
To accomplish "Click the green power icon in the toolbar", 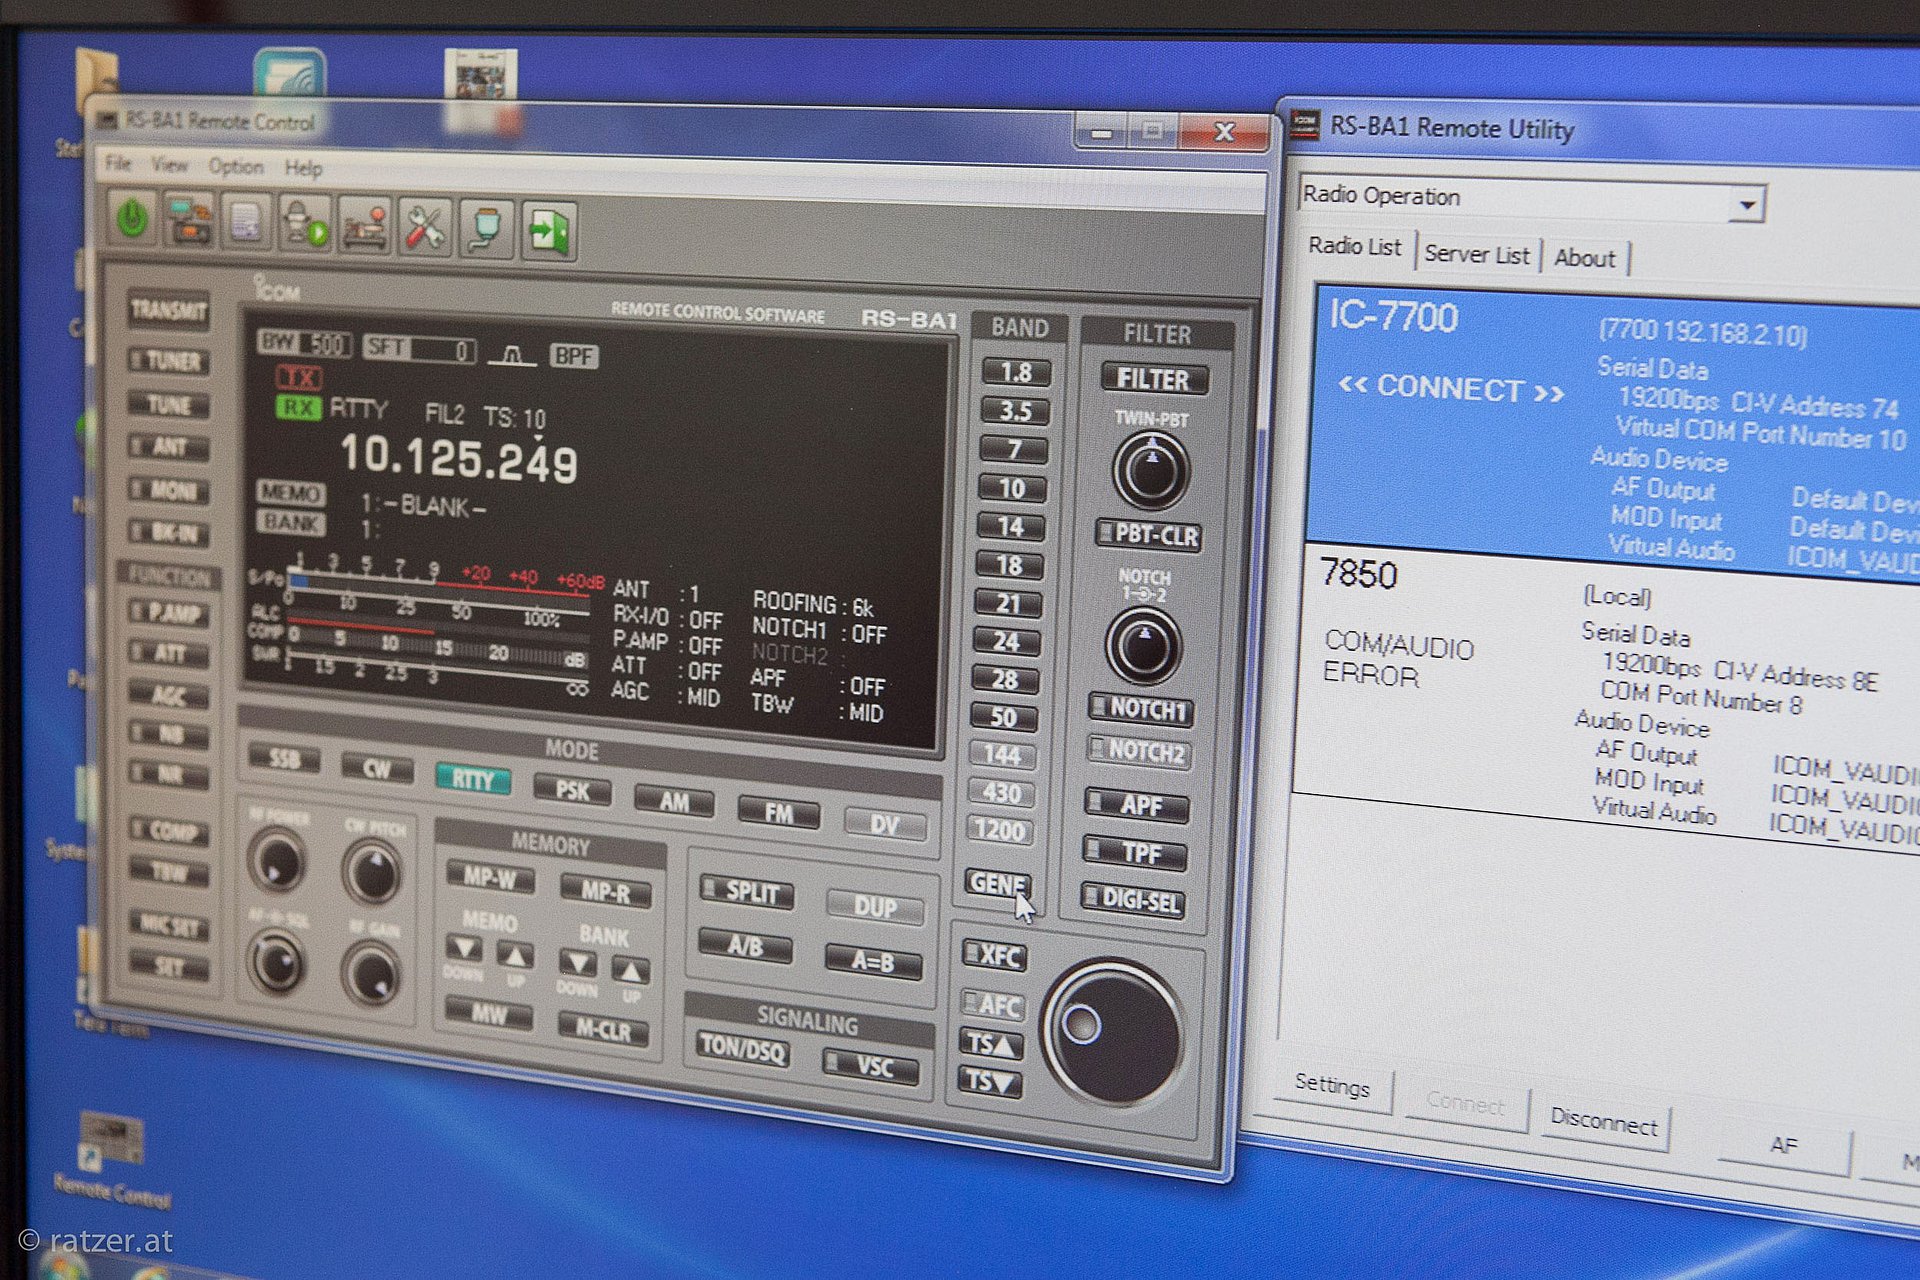I will click(133, 218).
